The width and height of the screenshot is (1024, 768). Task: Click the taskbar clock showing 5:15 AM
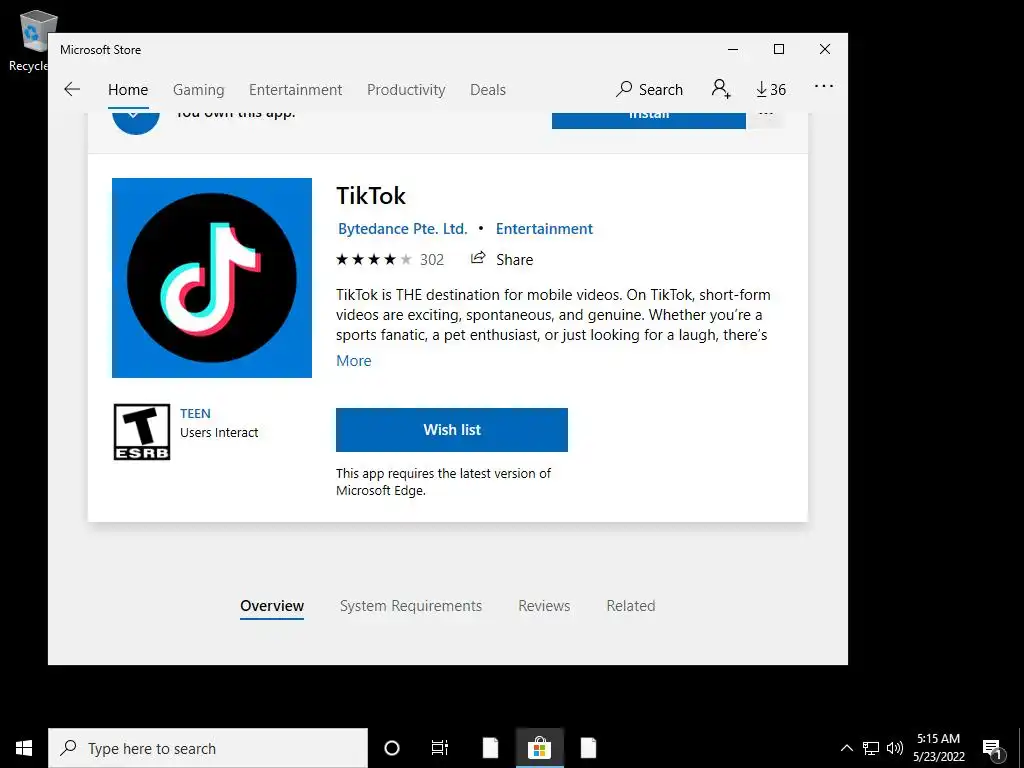point(938,748)
